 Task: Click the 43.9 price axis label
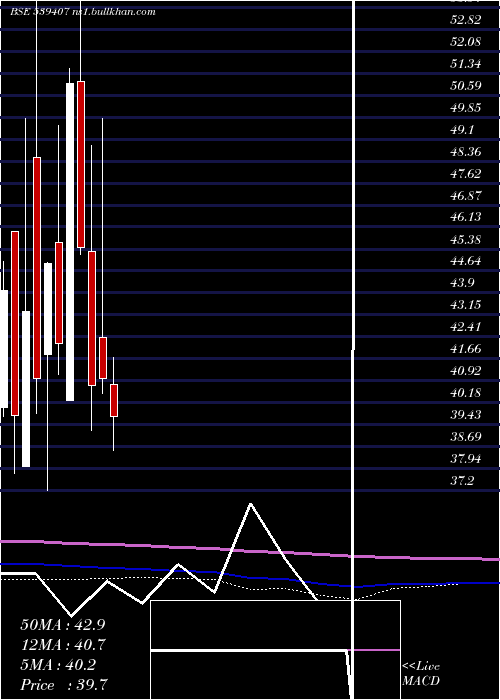[x=462, y=283]
